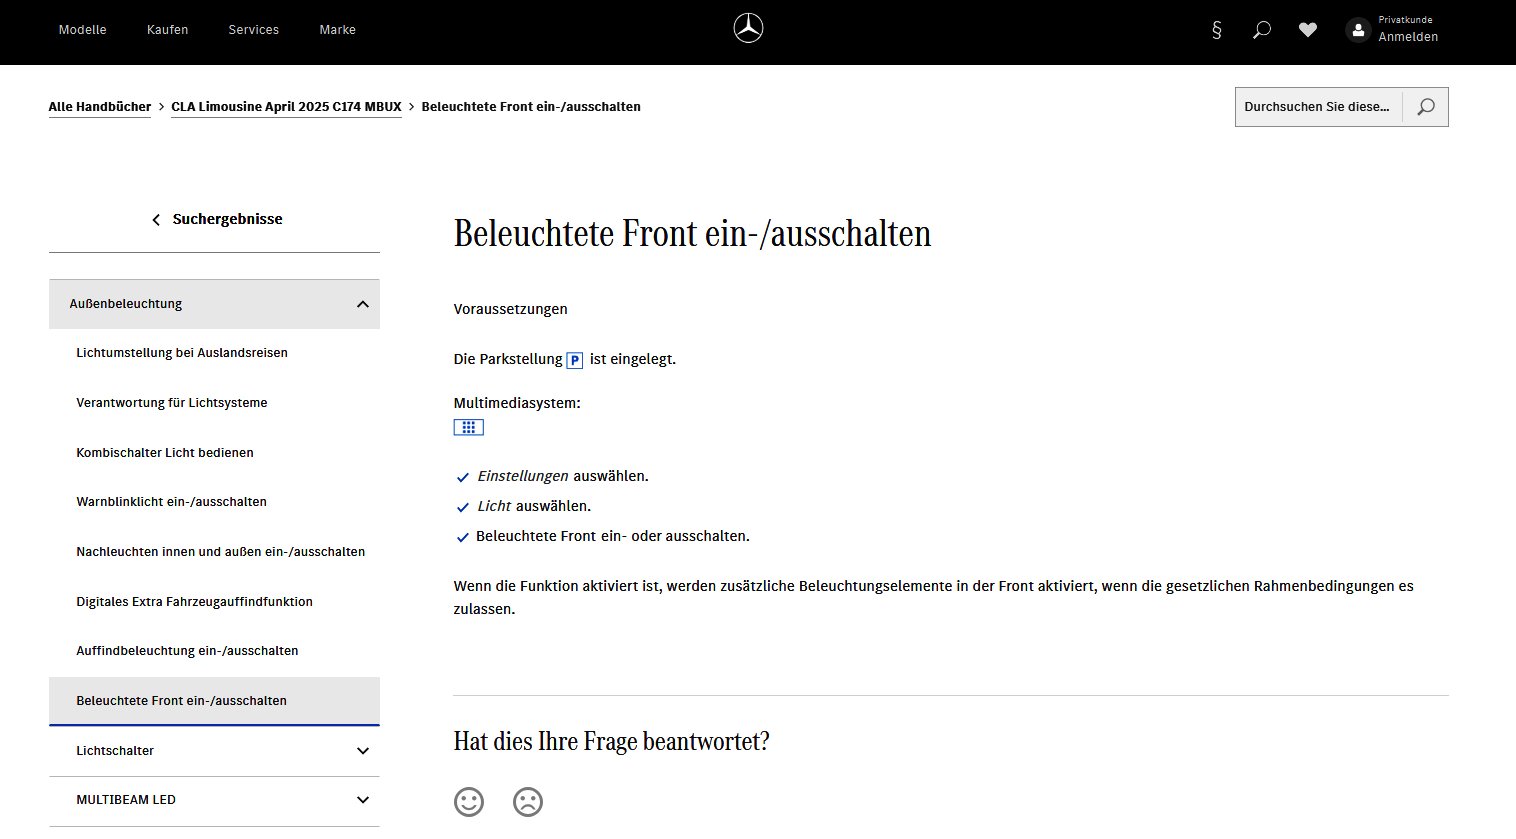Open the legal notice paragraph icon
This screenshot has height=839, width=1516.
pyautogui.click(x=1216, y=30)
